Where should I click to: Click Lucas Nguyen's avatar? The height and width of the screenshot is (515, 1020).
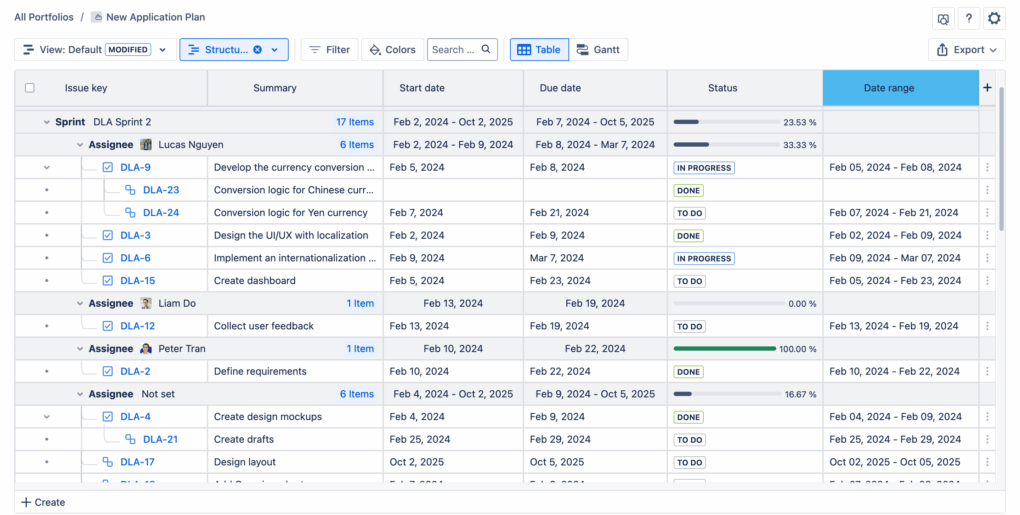[x=146, y=144]
